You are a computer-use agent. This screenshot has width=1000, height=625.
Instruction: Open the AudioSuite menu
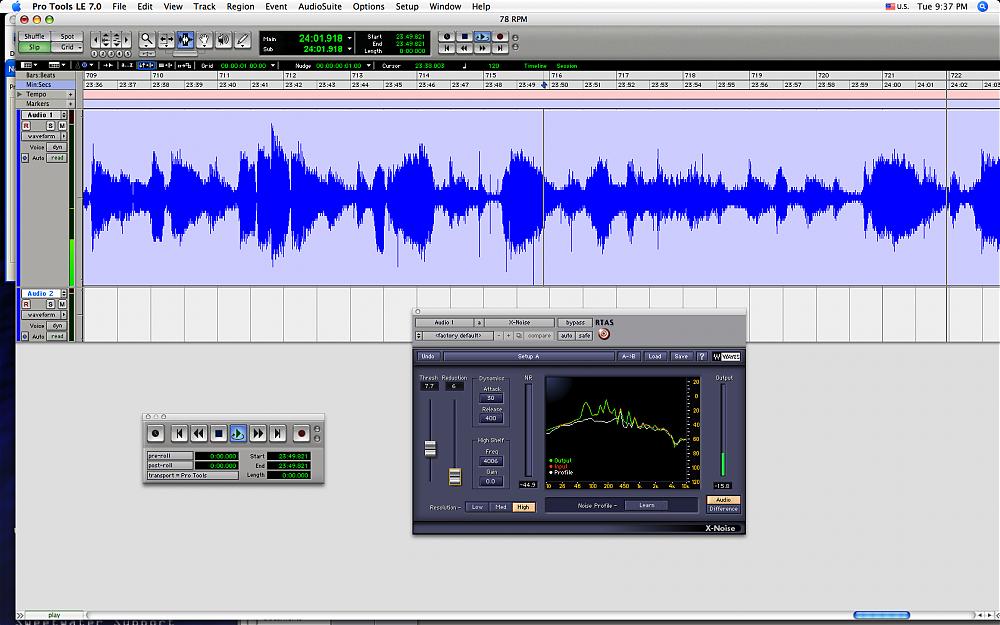point(320,6)
